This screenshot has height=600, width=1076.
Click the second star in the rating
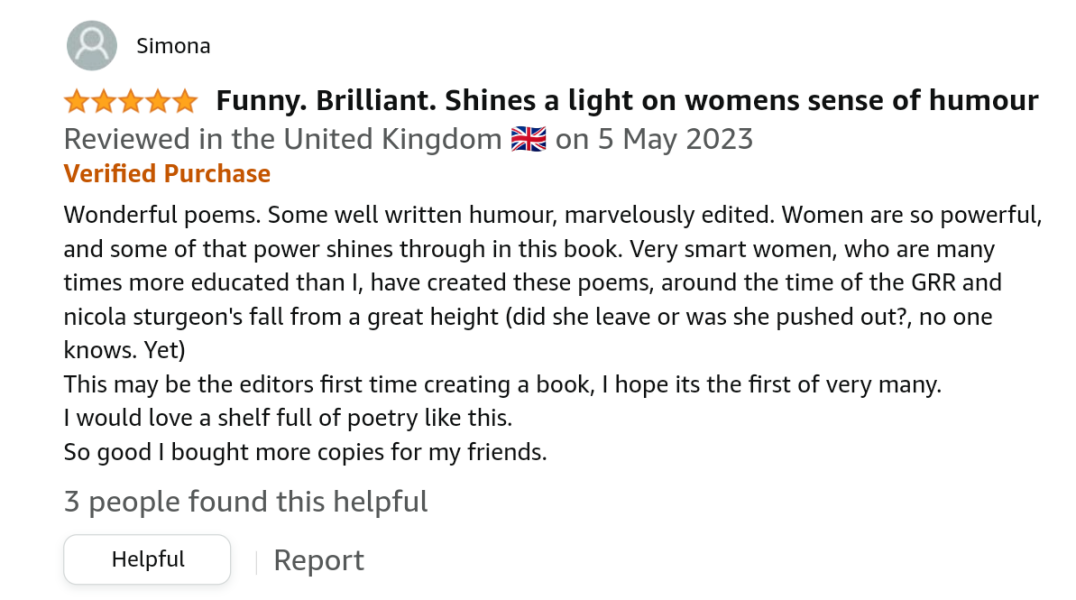(x=104, y=100)
